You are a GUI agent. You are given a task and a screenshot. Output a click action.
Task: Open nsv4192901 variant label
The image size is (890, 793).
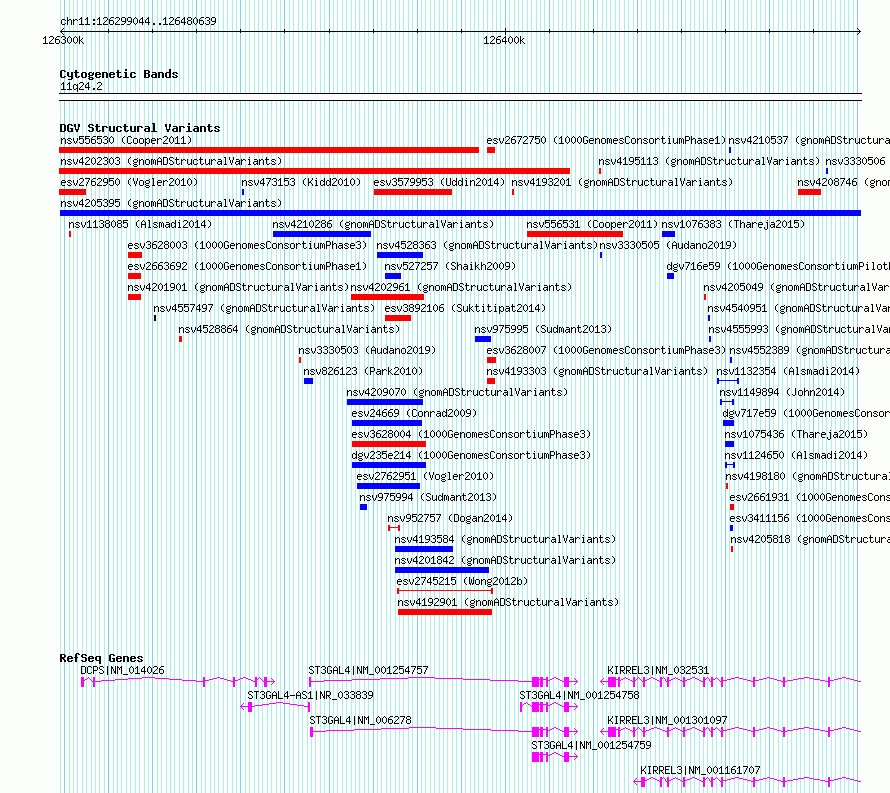(x=508, y=602)
